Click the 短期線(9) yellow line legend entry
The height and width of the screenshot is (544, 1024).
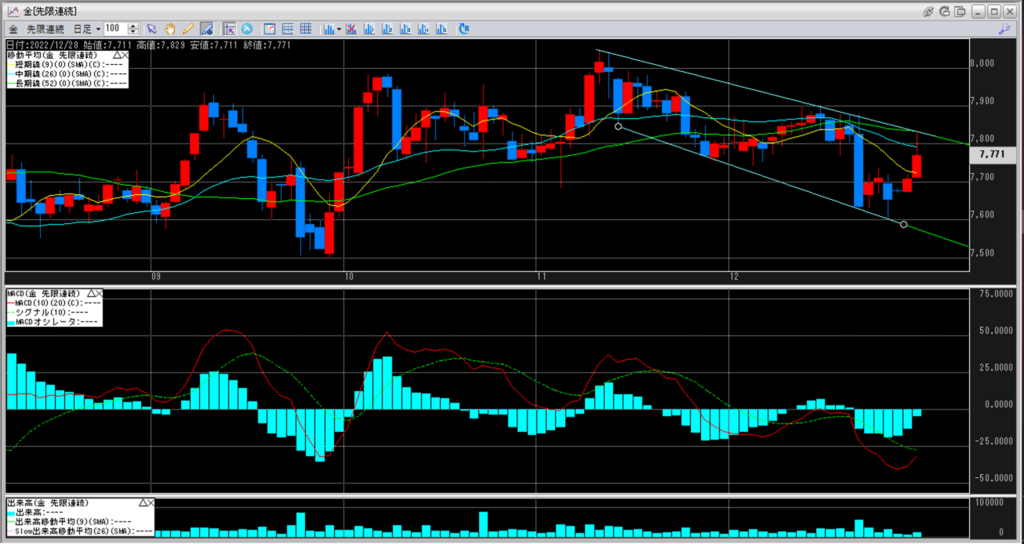tap(67, 65)
